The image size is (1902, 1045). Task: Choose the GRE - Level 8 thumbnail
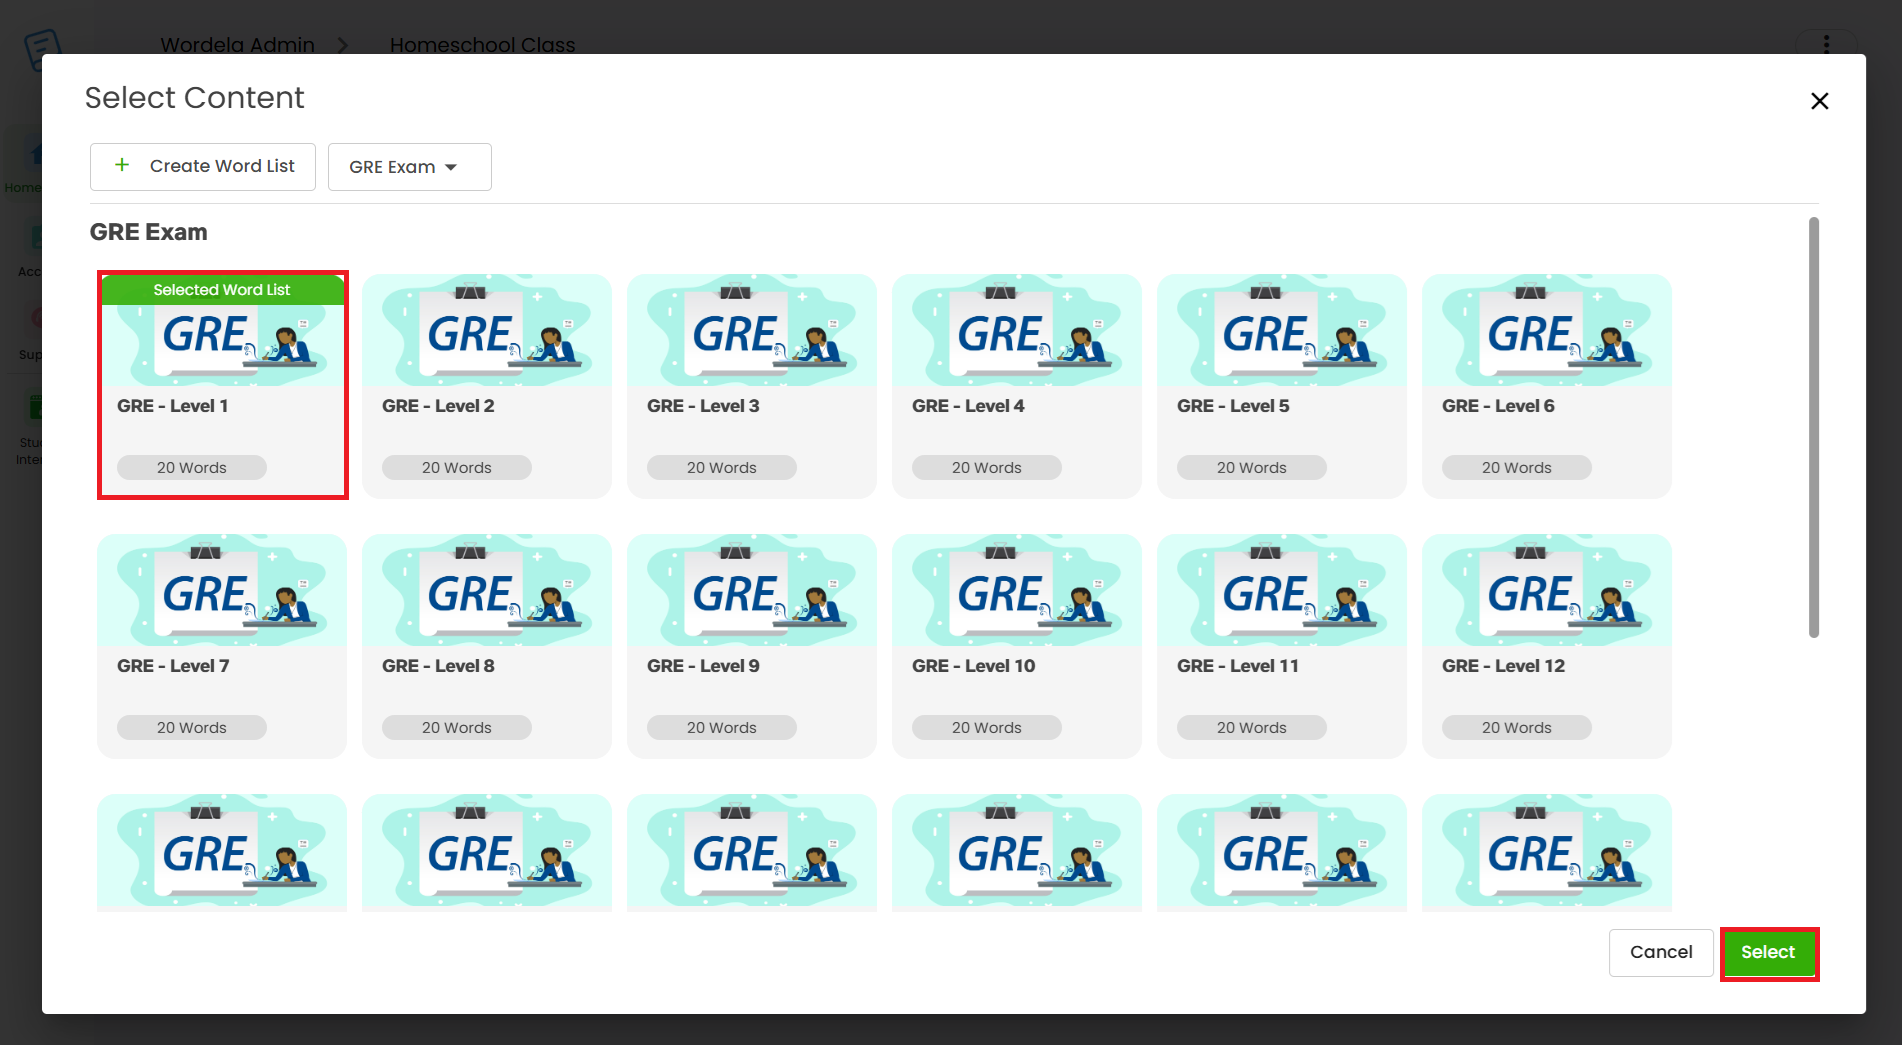[487, 590]
